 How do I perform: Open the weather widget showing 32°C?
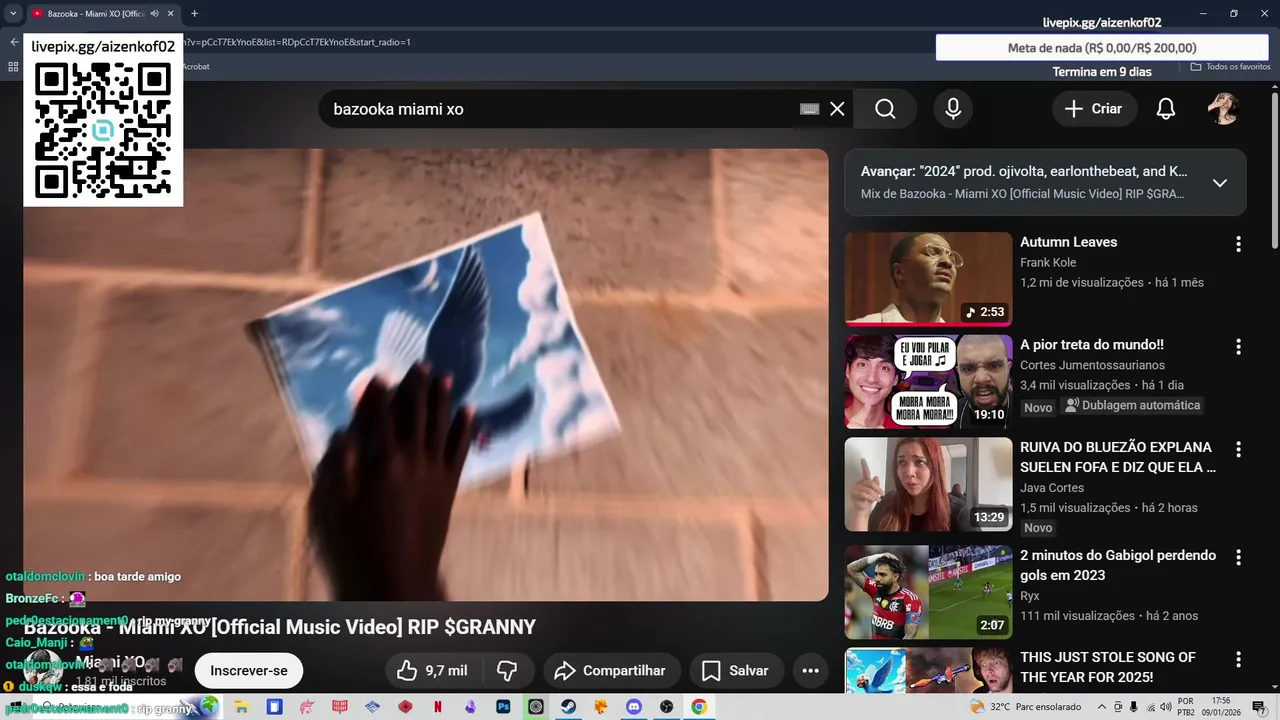1026,707
